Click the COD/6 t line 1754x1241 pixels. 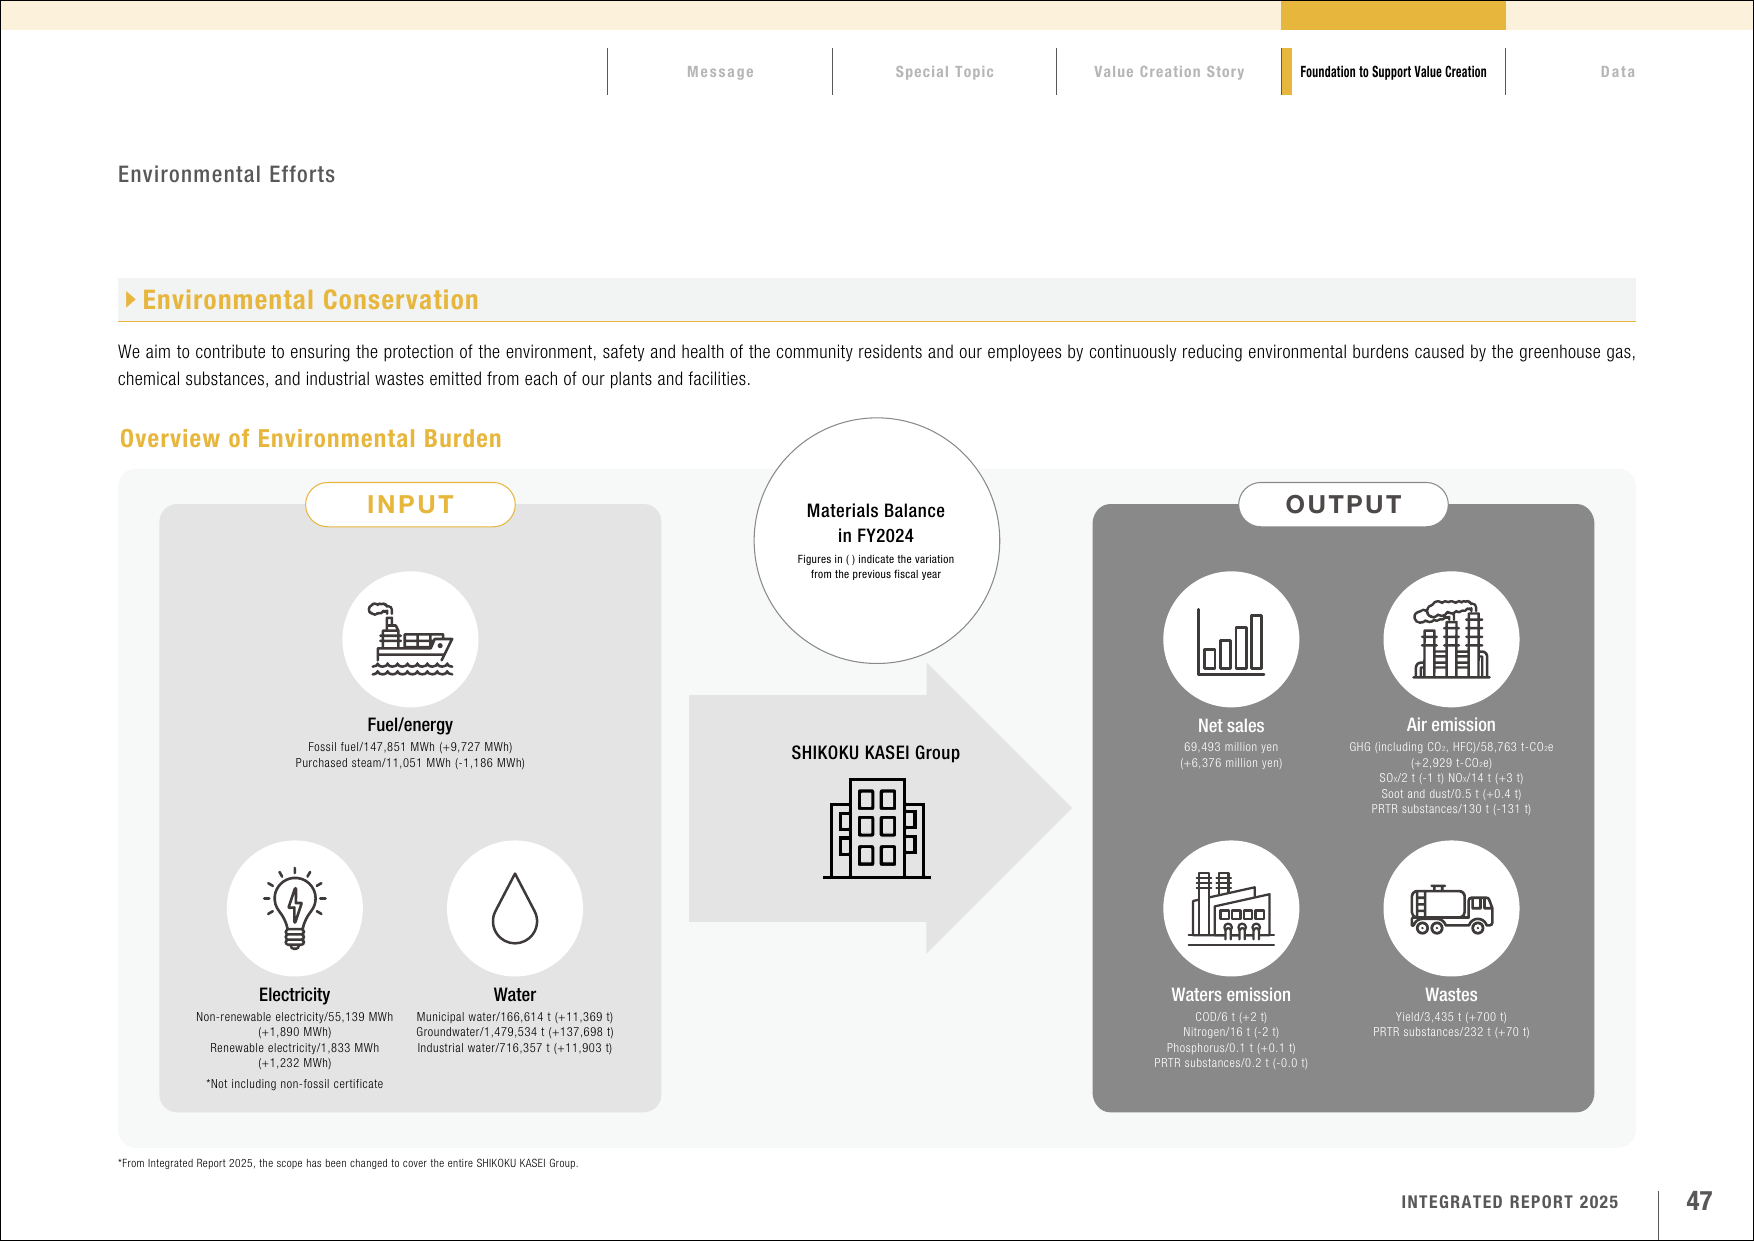(x=1231, y=1017)
